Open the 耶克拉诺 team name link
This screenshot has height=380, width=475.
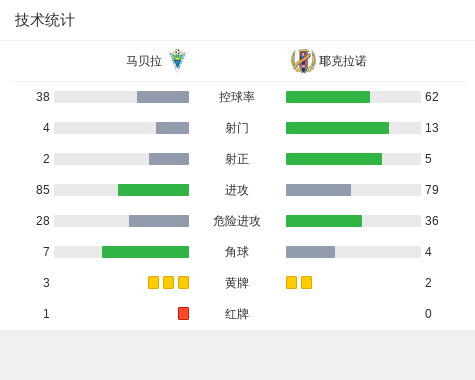click(x=343, y=61)
